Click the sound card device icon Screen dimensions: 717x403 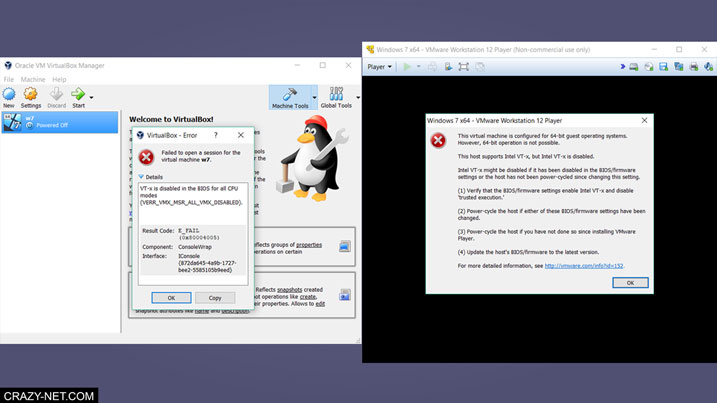pyautogui.click(x=708, y=67)
